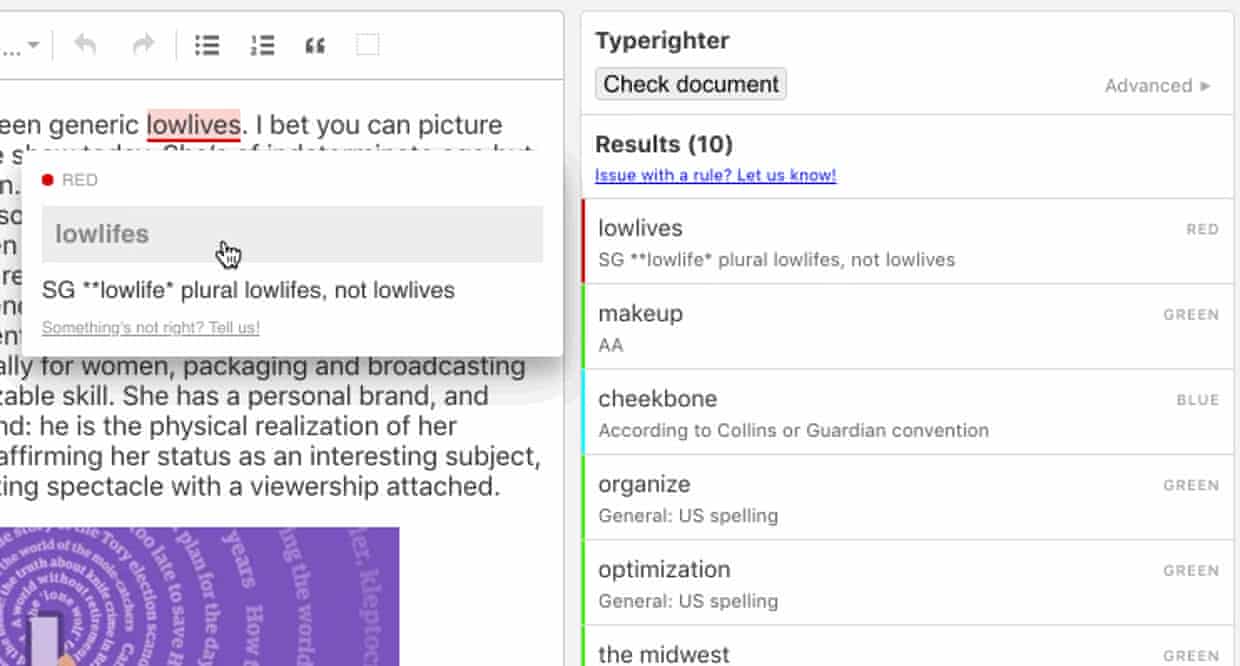Click the undo arrow icon
The image size is (1240, 666).
85,45
